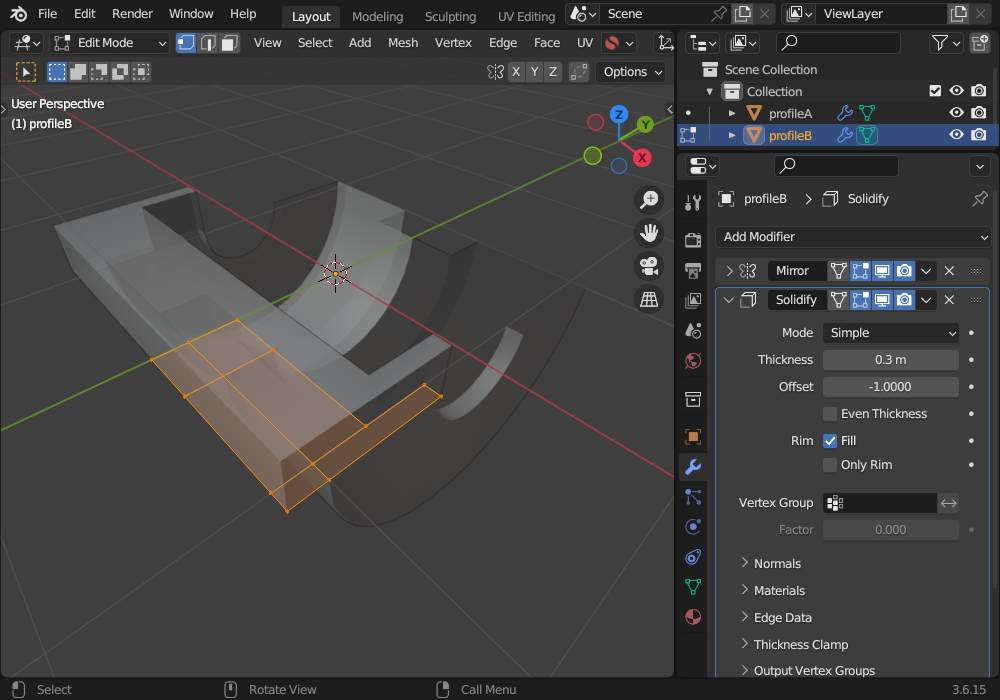This screenshot has height=700, width=1000.
Task: Open Scene properties tab
Action: (x=693, y=330)
